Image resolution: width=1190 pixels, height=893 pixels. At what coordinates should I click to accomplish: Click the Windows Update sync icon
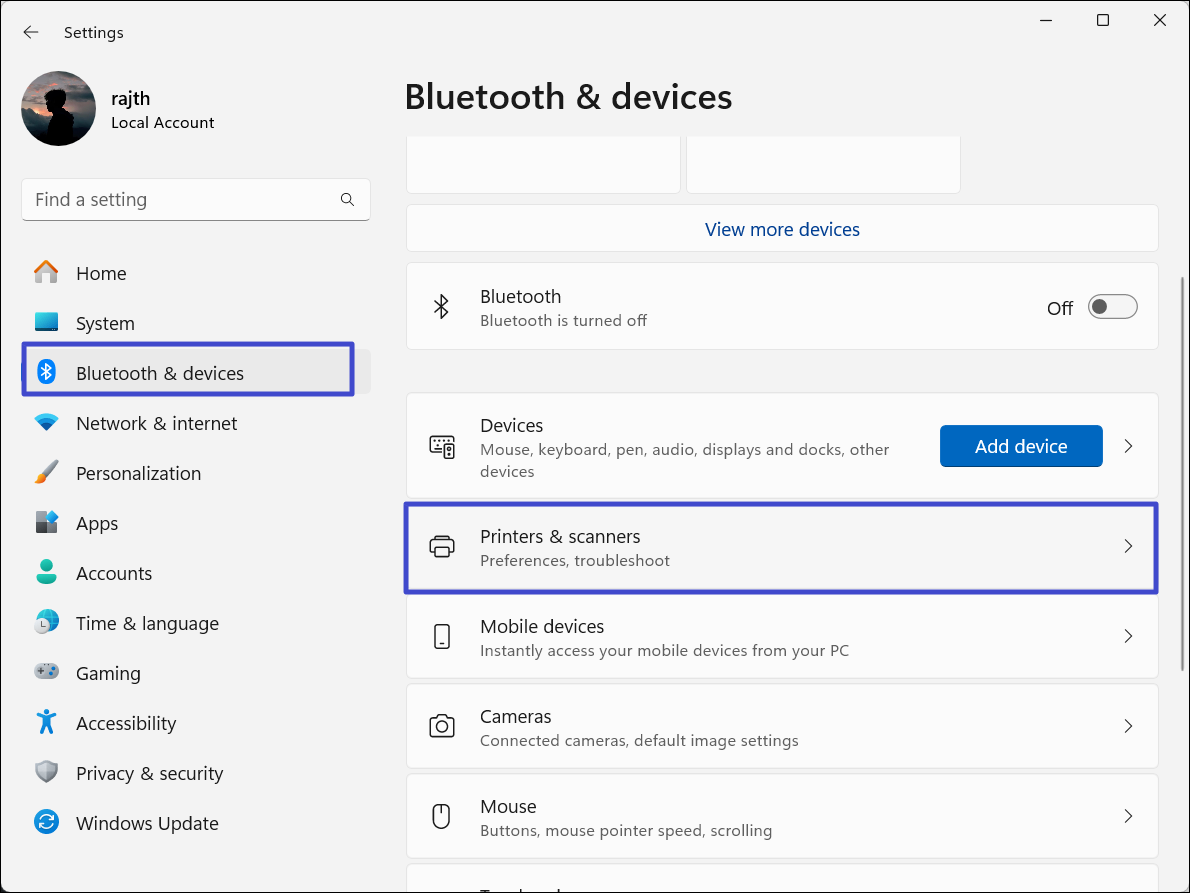click(46, 823)
